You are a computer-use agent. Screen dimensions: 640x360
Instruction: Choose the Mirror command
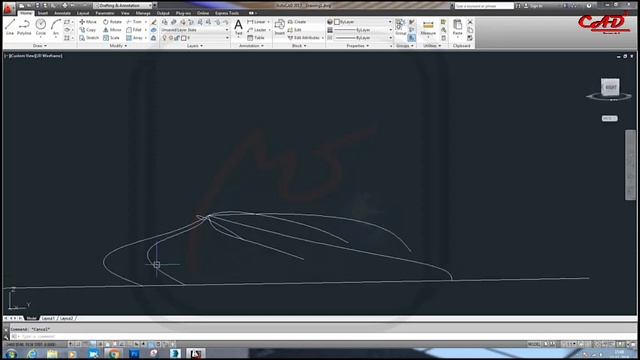[x=112, y=30]
